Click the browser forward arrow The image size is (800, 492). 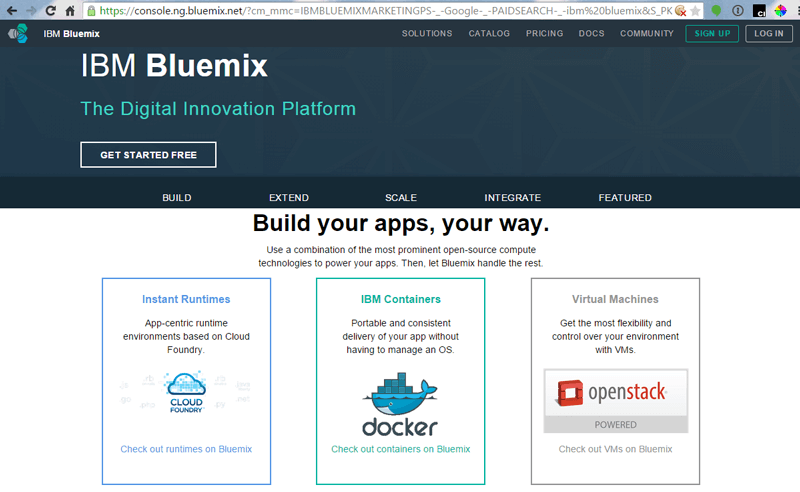click(x=32, y=10)
